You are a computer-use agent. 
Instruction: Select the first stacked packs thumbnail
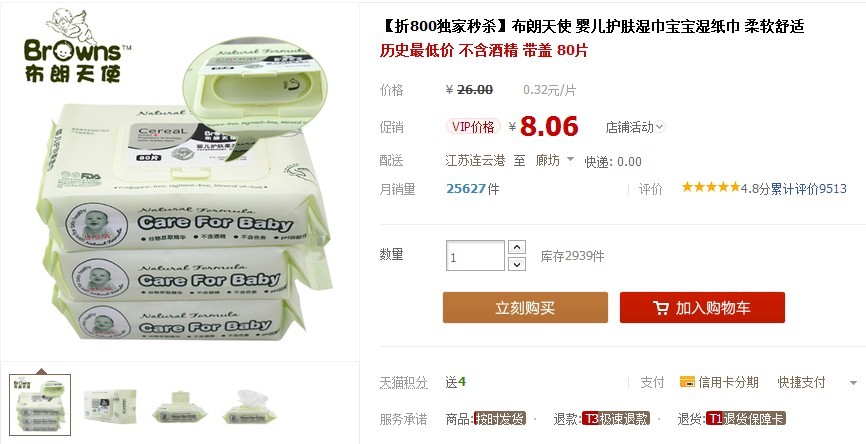tap(40, 405)
